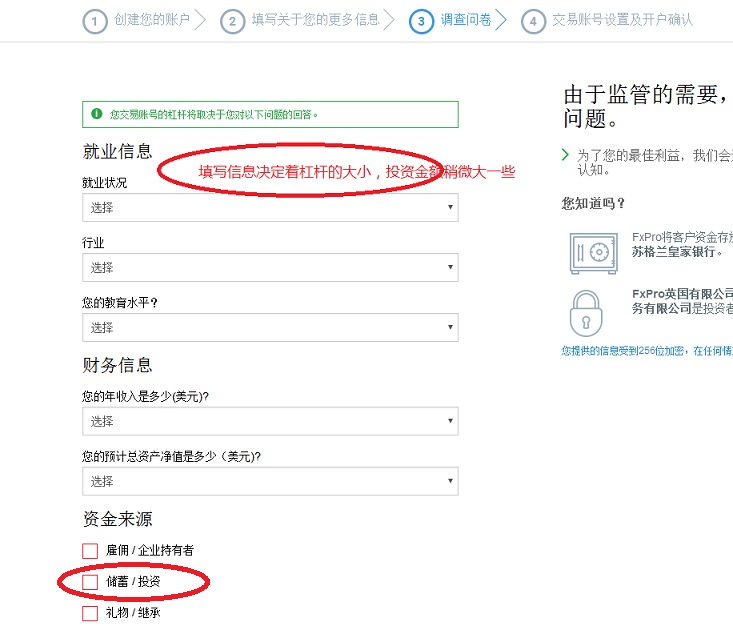Click the 填写关于您的更多信息 step label
The height and width of the screenshot is (630, 733).
[315, 21]
